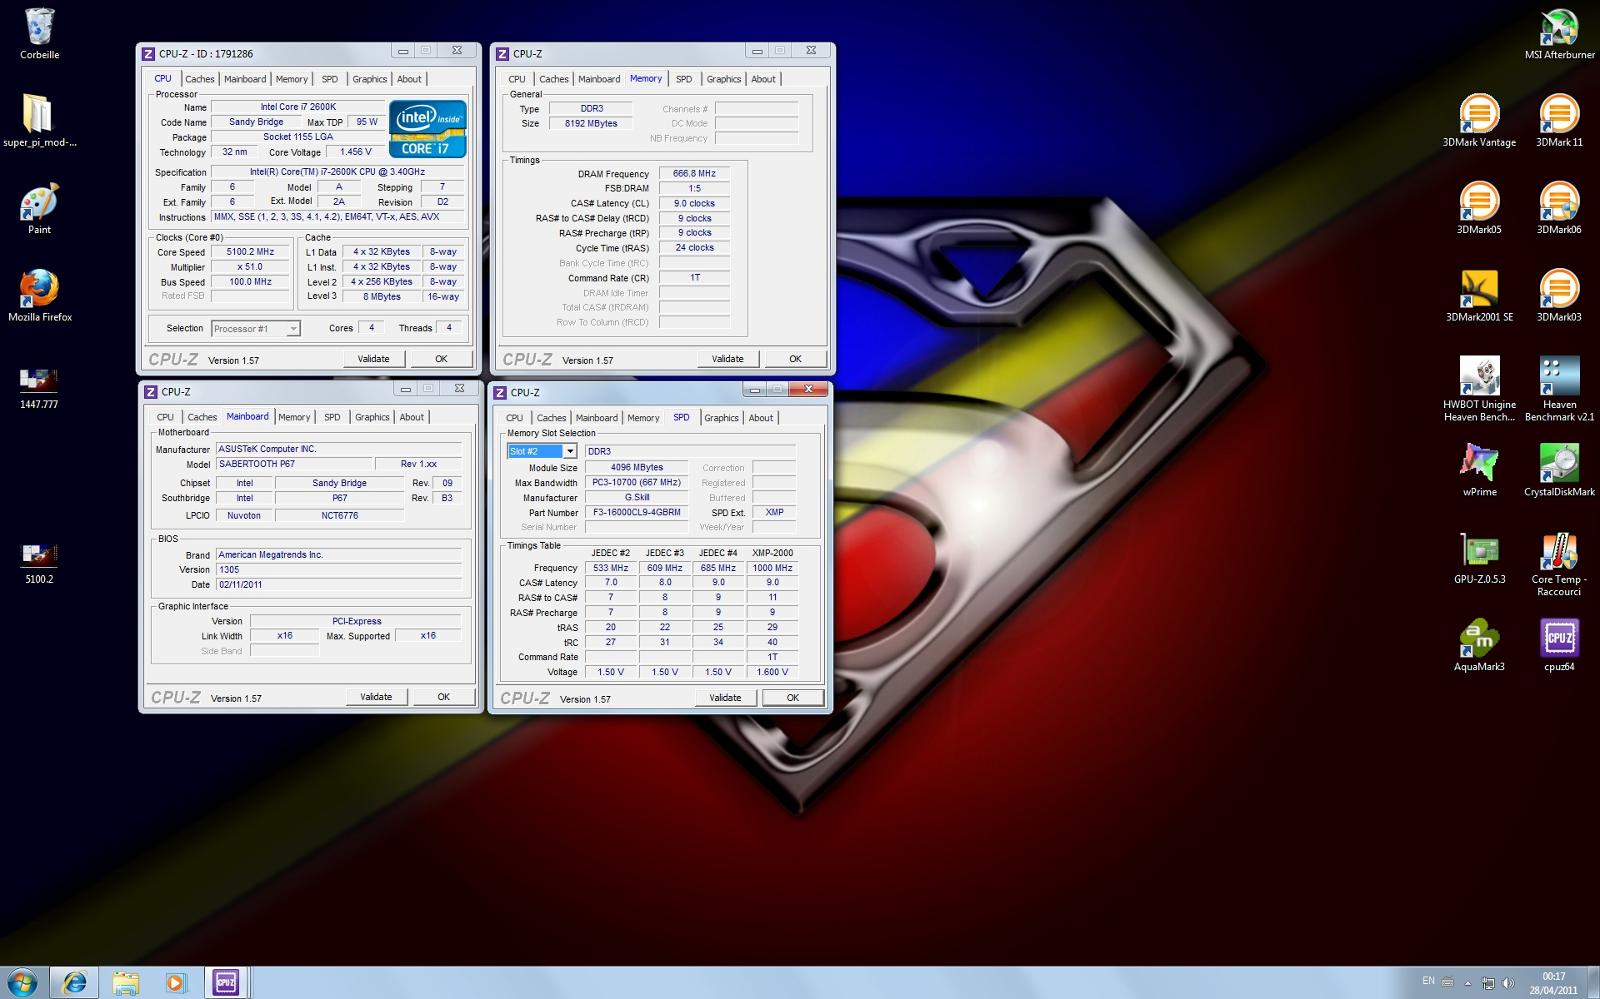Image resolution: width=1600 pixels, height=999 pixels.
Task: Open 3DMark2001 SE shortcut
Action: pos(1479,295)
